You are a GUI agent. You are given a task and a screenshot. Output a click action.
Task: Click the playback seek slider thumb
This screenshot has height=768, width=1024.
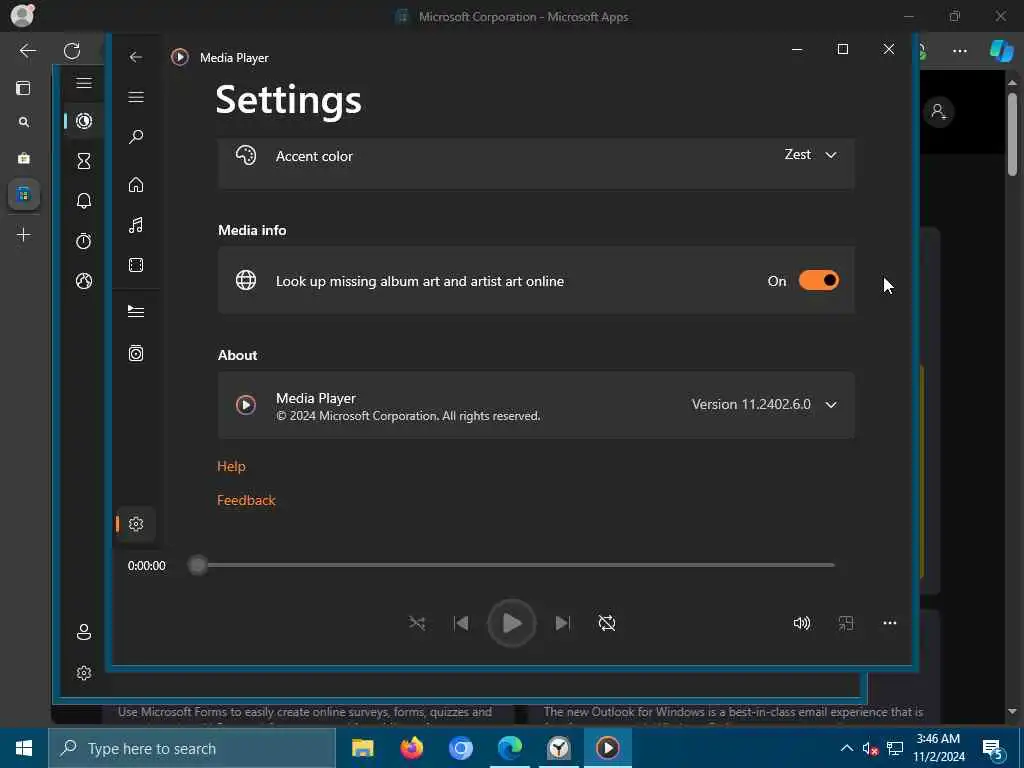[x=197, y=565]
